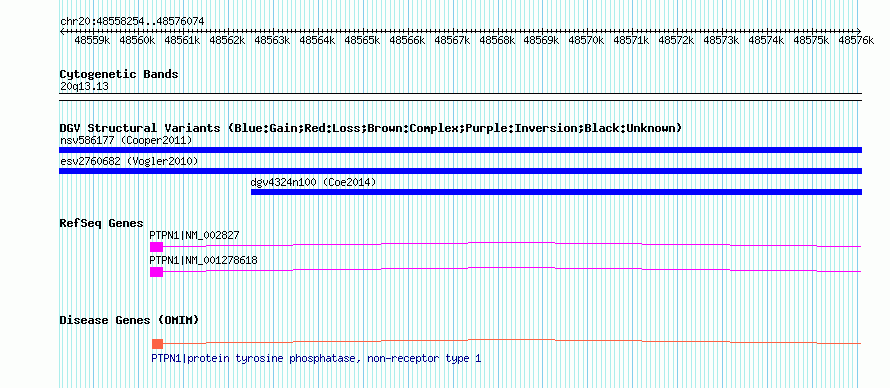The height and width of the screenshot is (388, 890).
Task: Click the 48575k ruler tick label
Action: (x=811, y=41)
